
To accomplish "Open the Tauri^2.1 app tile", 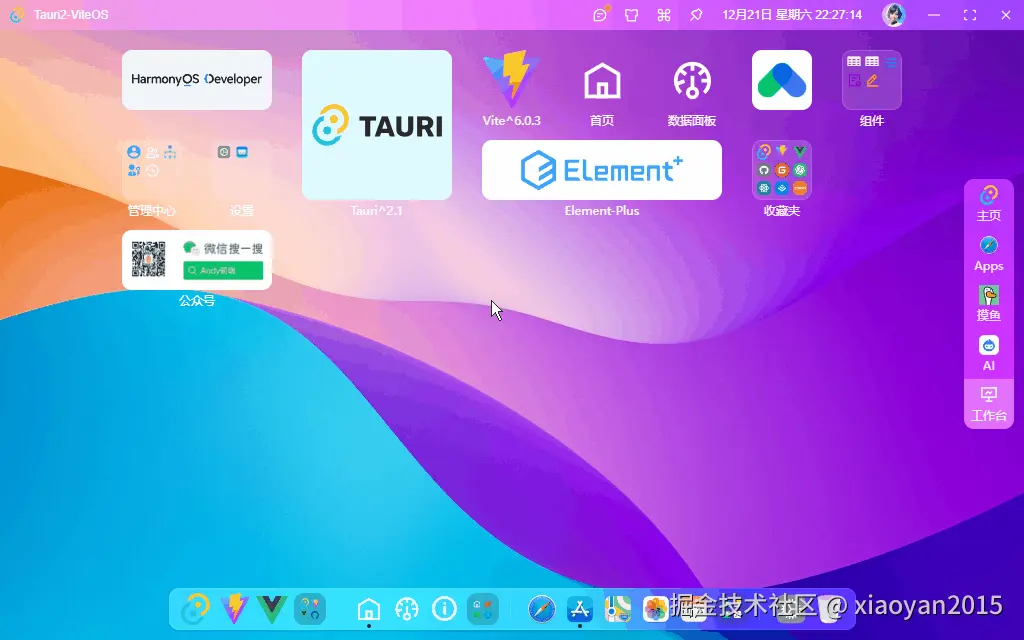I will 377,125.
